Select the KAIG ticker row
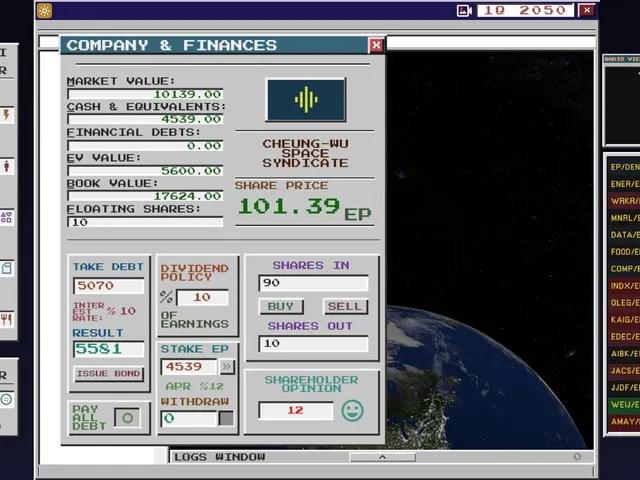Screen dimensions: 640x480 coord(624,320)
